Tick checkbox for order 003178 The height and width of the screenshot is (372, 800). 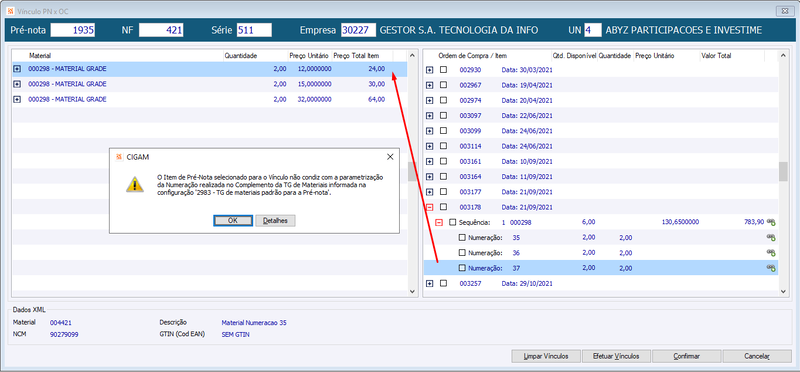tap(443, 207)
